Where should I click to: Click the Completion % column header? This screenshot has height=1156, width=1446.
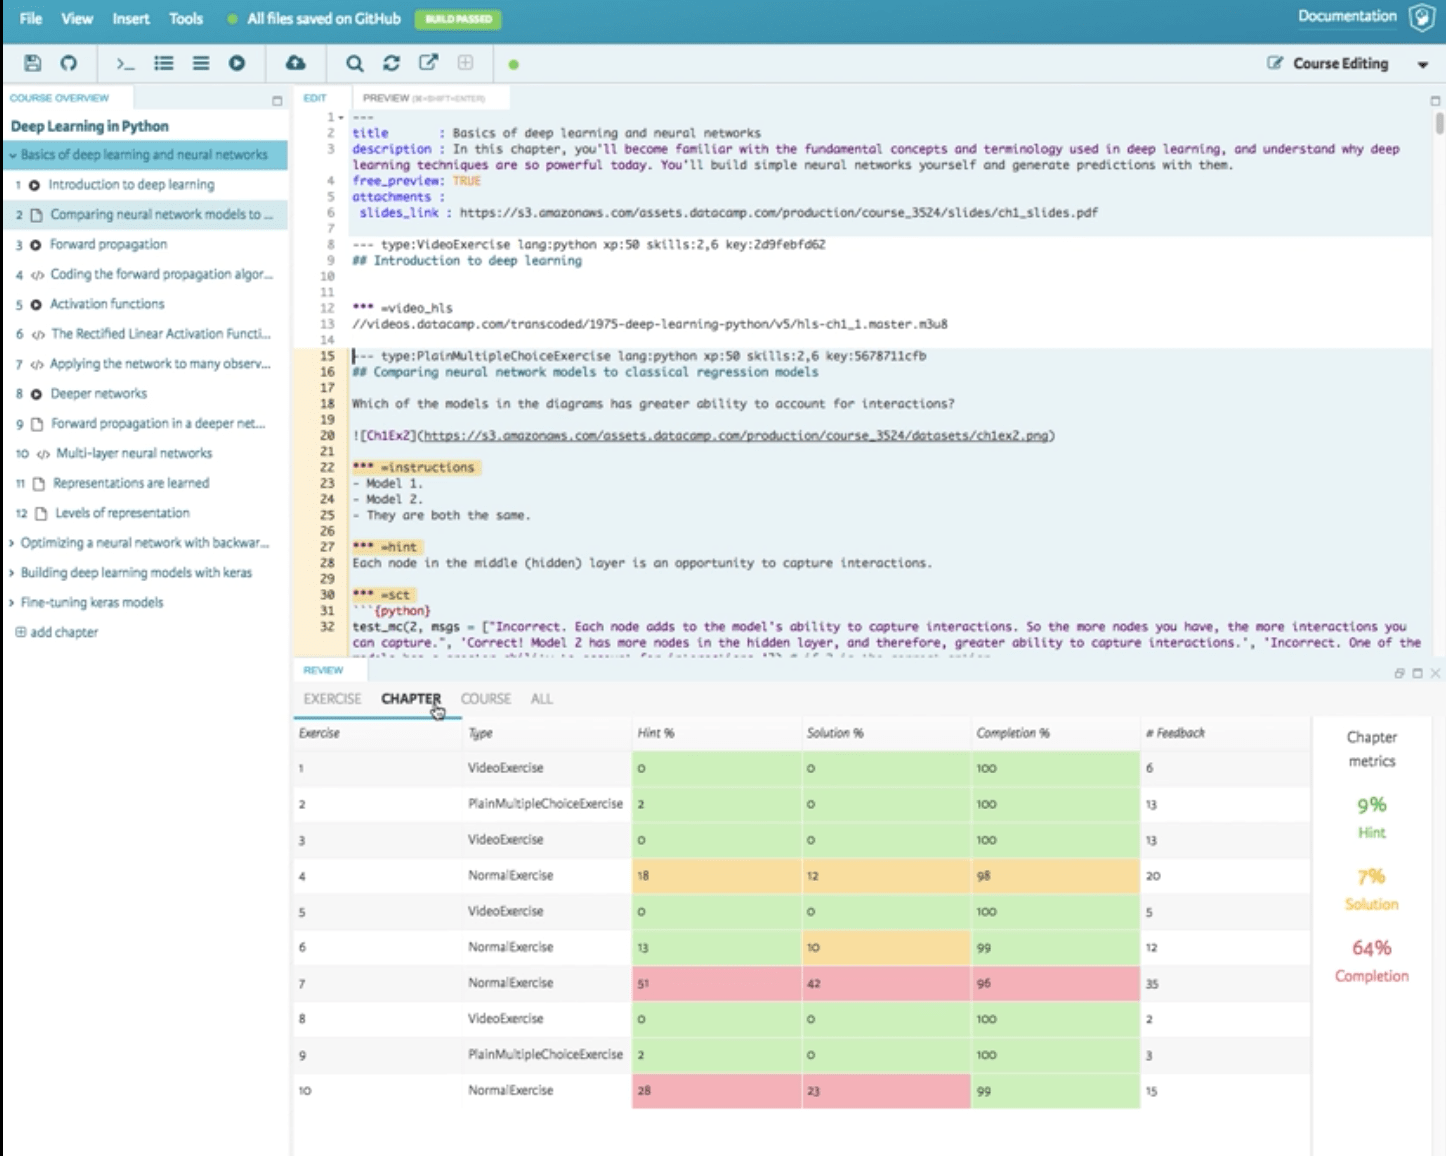tap(1013, 733)
